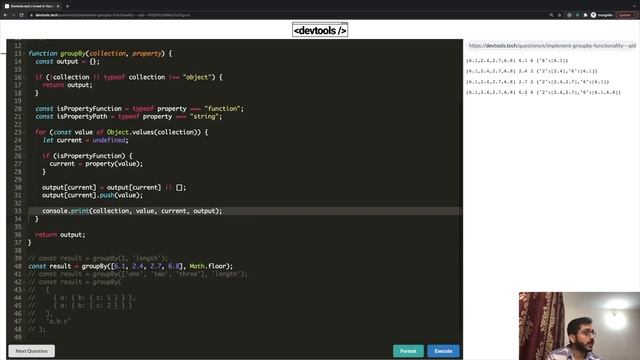640x360 pixels.
Task: Click the webcam video thumbnail
Action: 579,326
